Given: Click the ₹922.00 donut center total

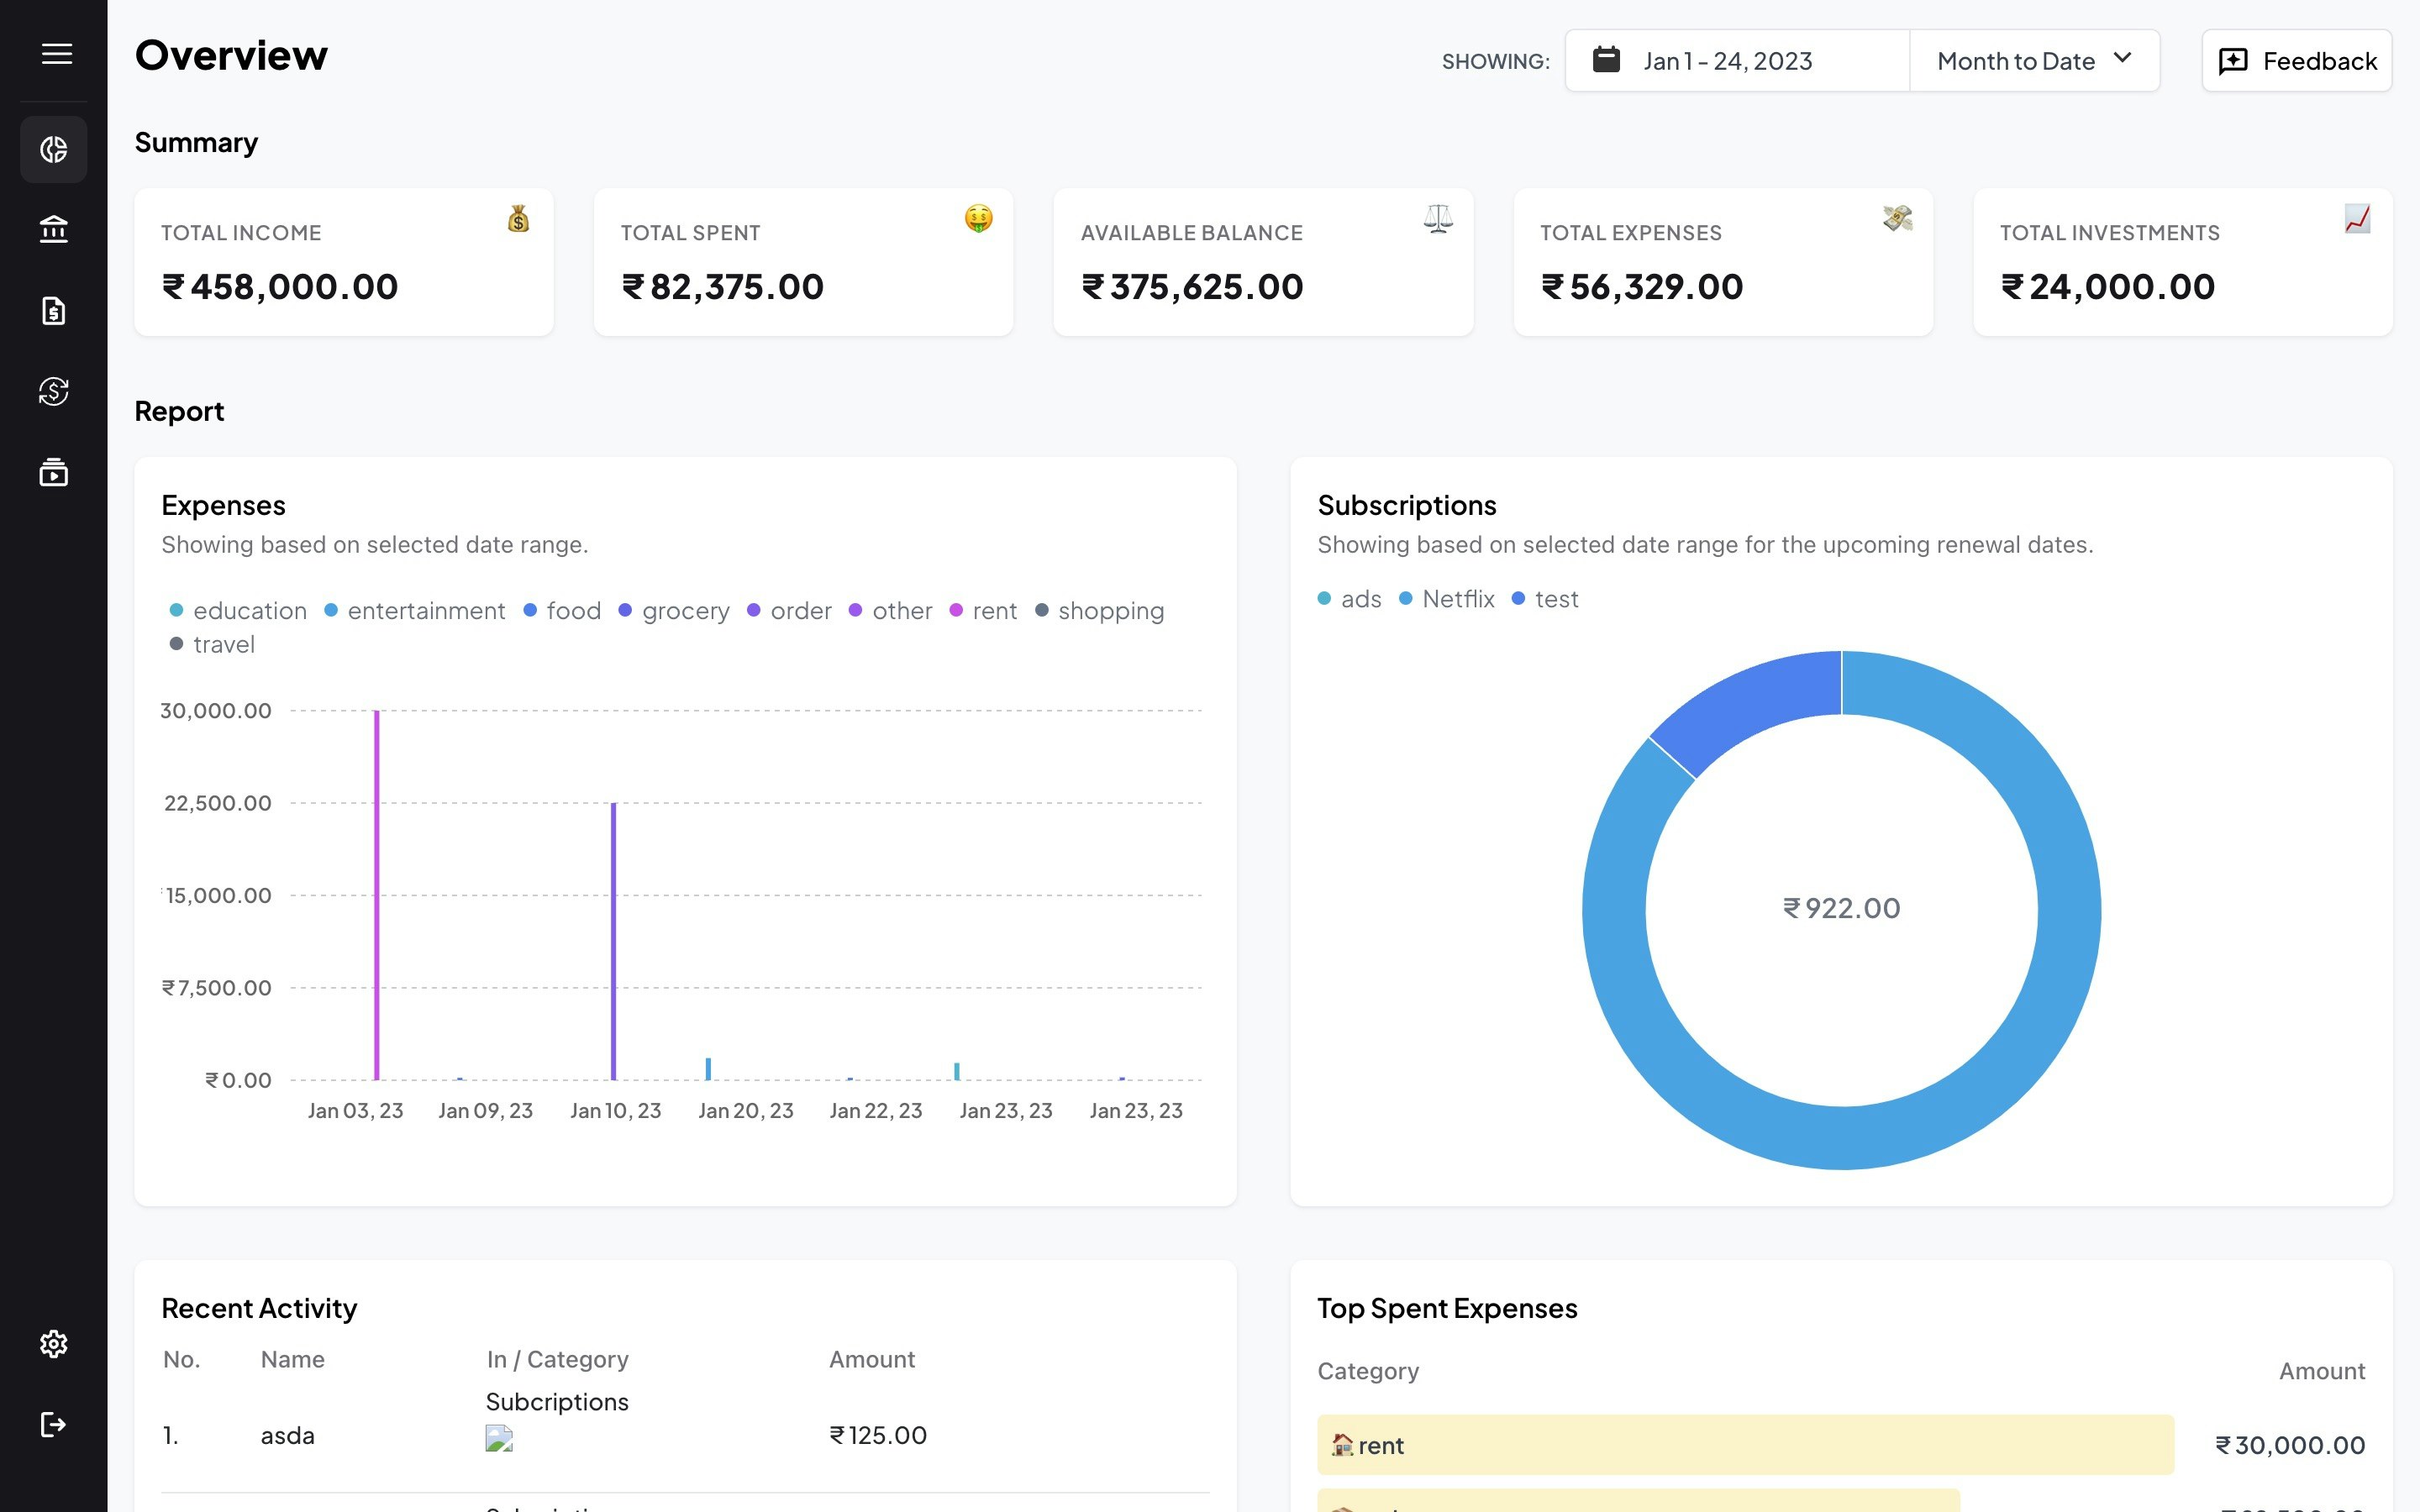Looking at the screenshot, I should pos(1841,908).
